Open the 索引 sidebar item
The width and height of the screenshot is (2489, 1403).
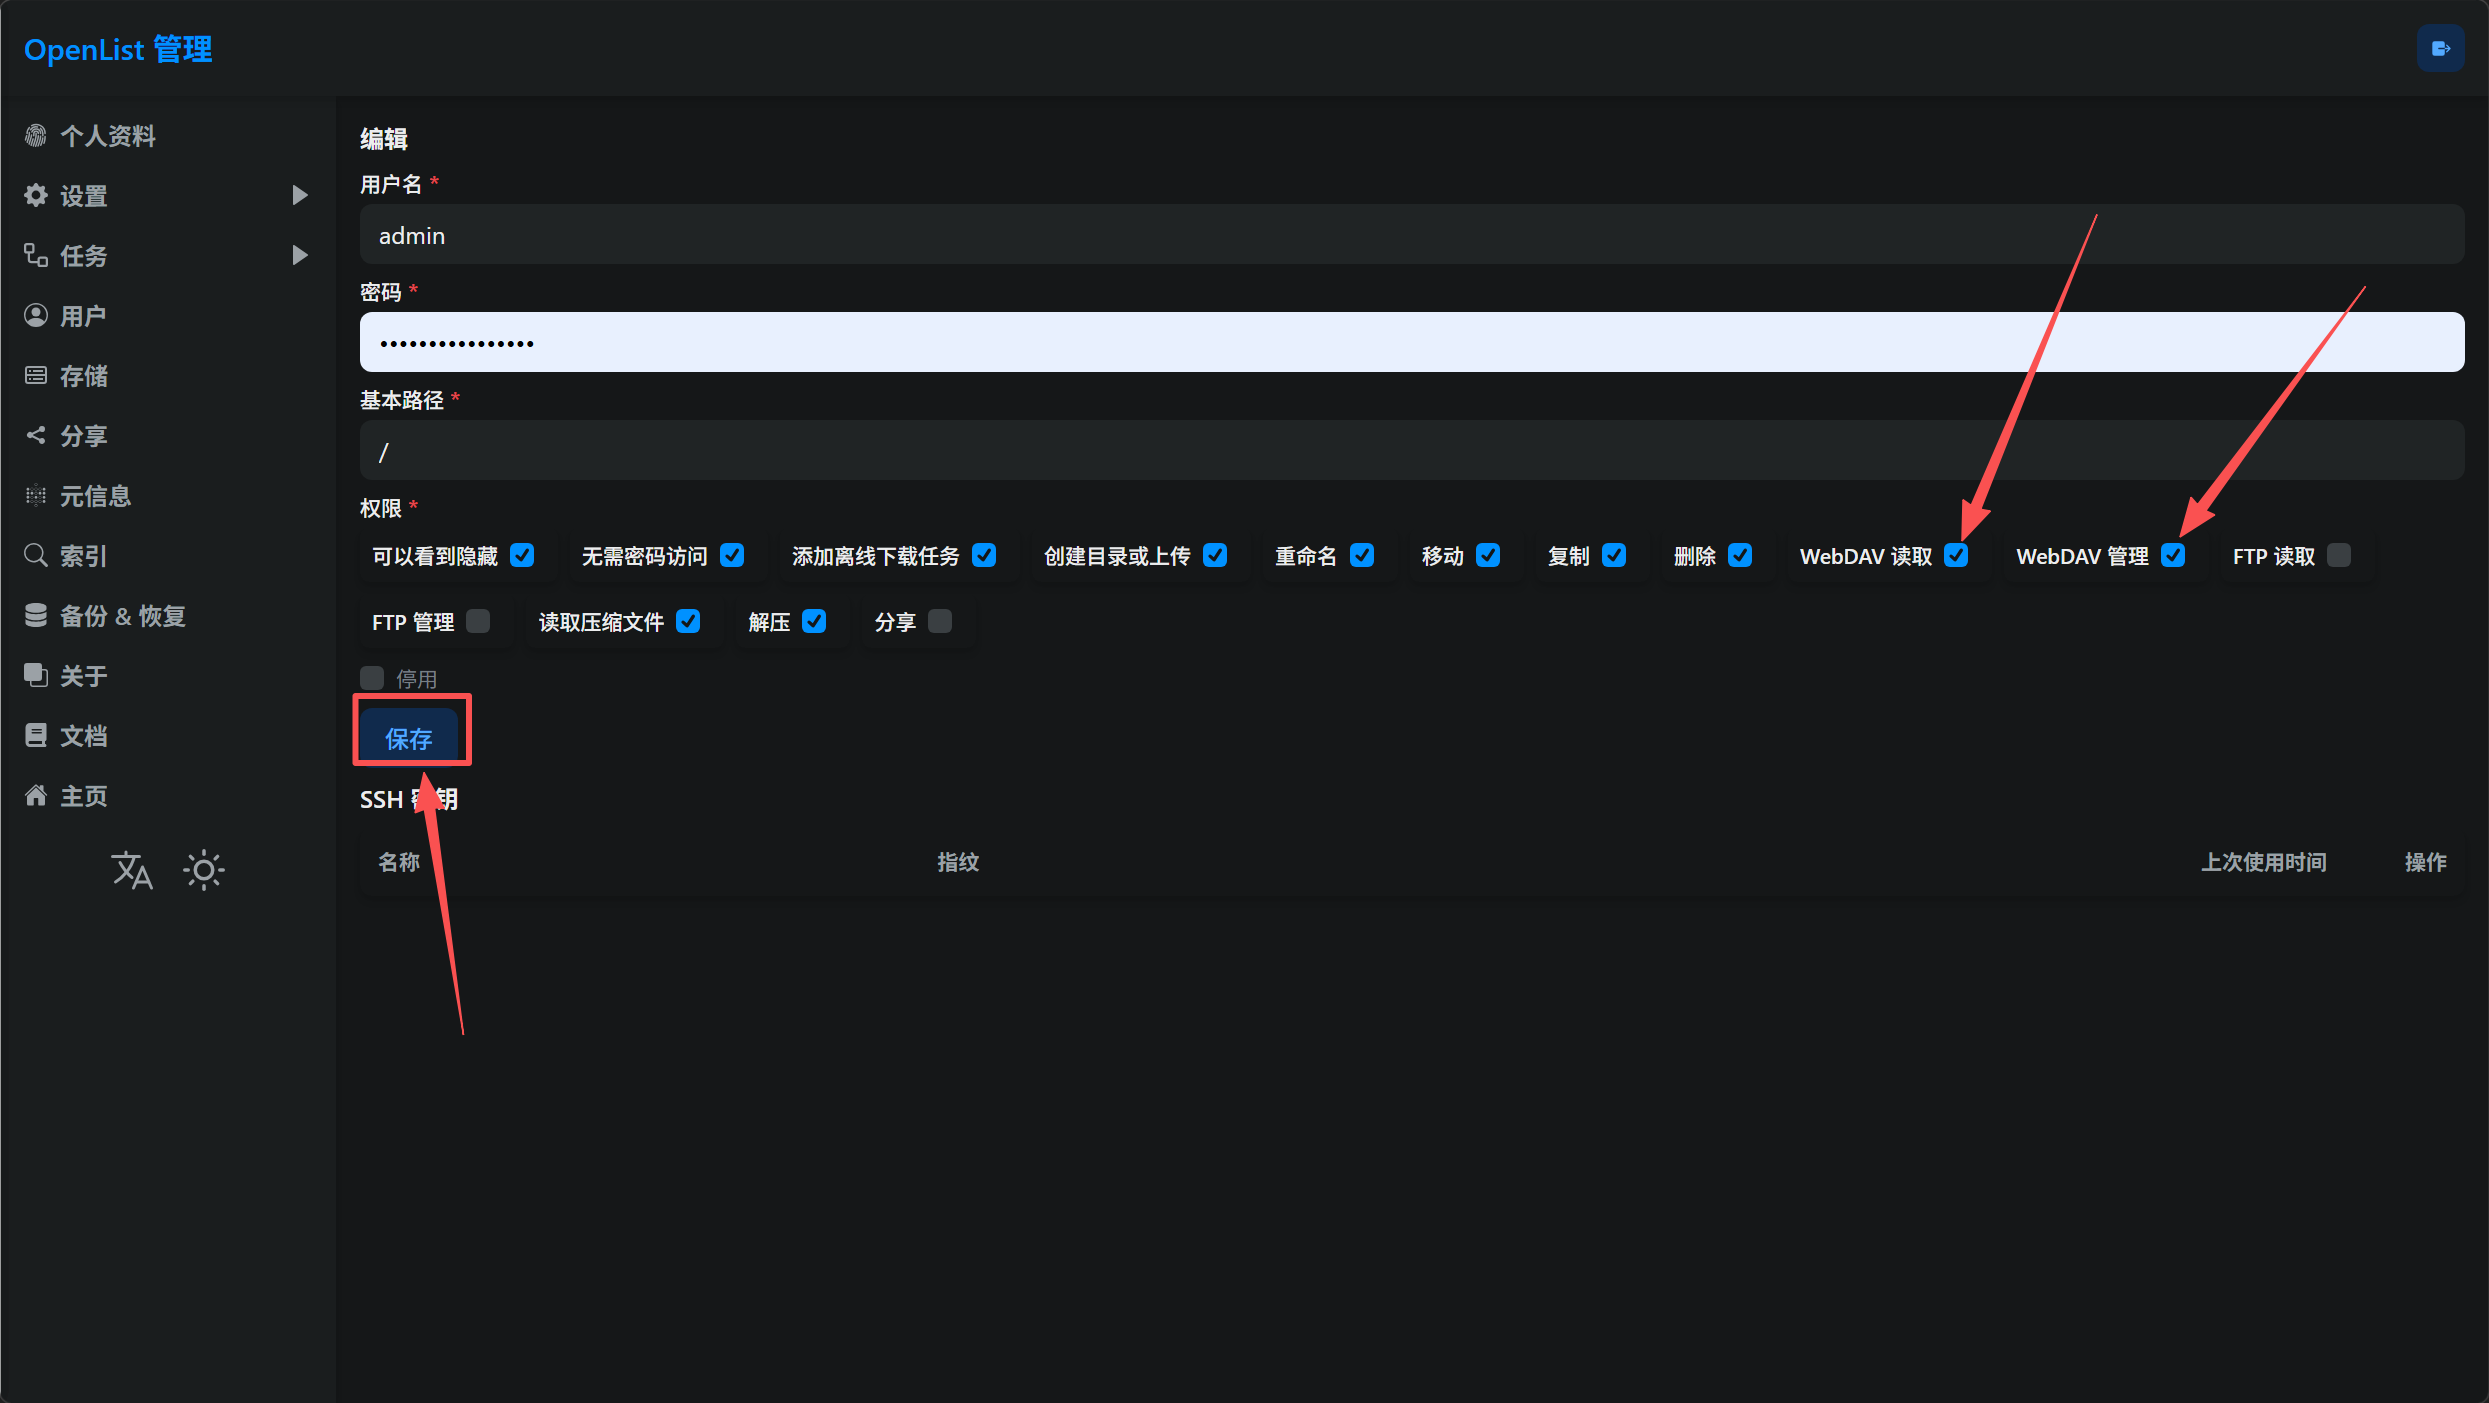coord(83,556)
